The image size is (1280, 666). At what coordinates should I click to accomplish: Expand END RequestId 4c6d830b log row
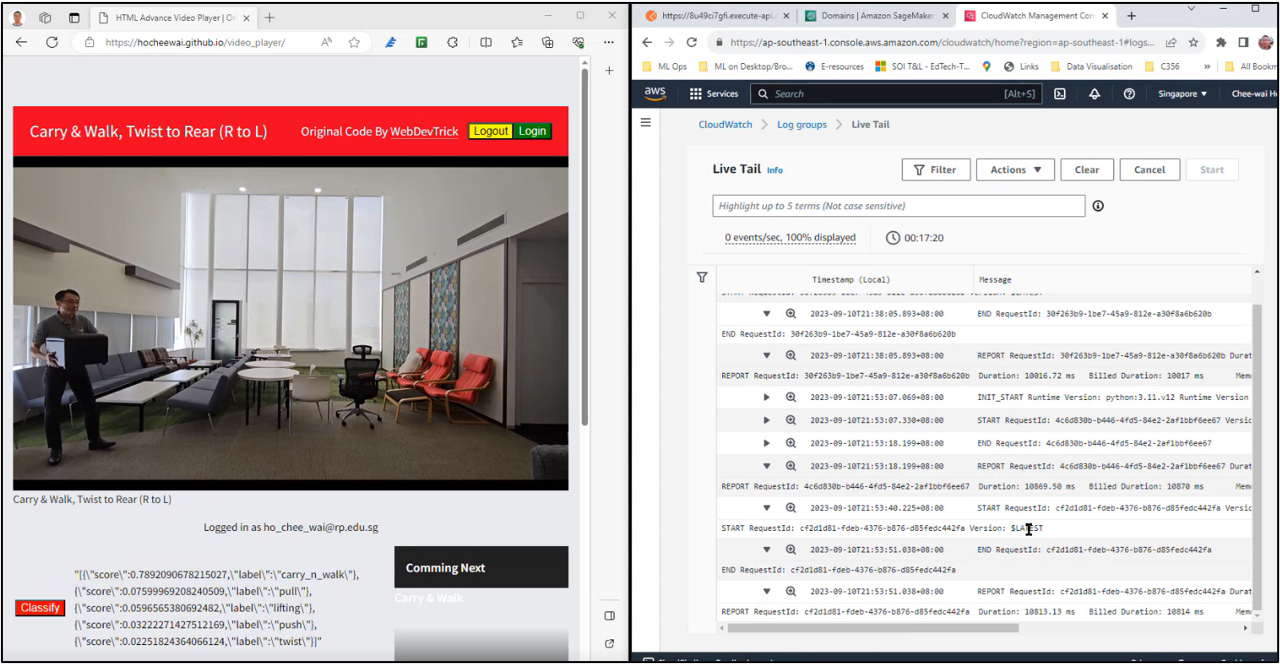pyautogui.click(x=767, y=443)
